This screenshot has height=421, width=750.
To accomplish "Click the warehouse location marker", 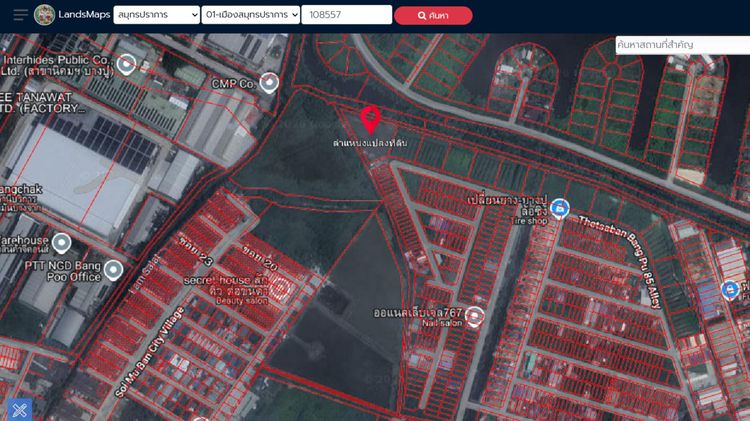I will click(x=62, y=243).
